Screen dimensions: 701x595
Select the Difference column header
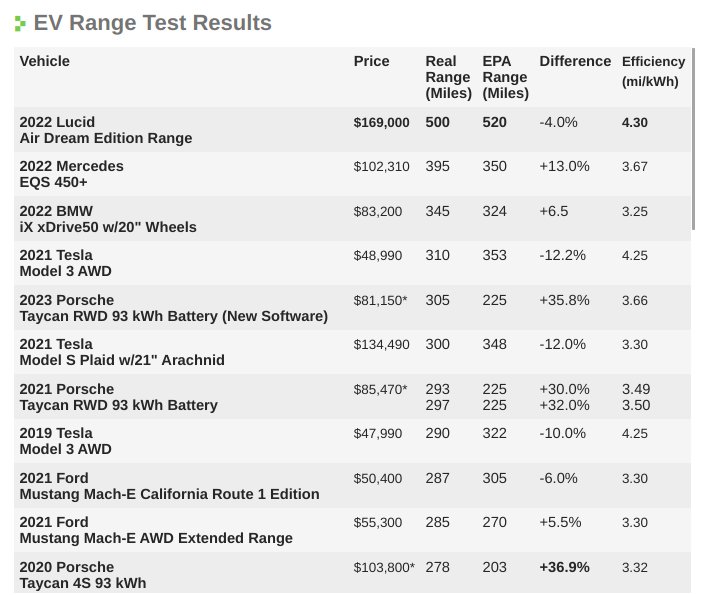click(575, 61)
